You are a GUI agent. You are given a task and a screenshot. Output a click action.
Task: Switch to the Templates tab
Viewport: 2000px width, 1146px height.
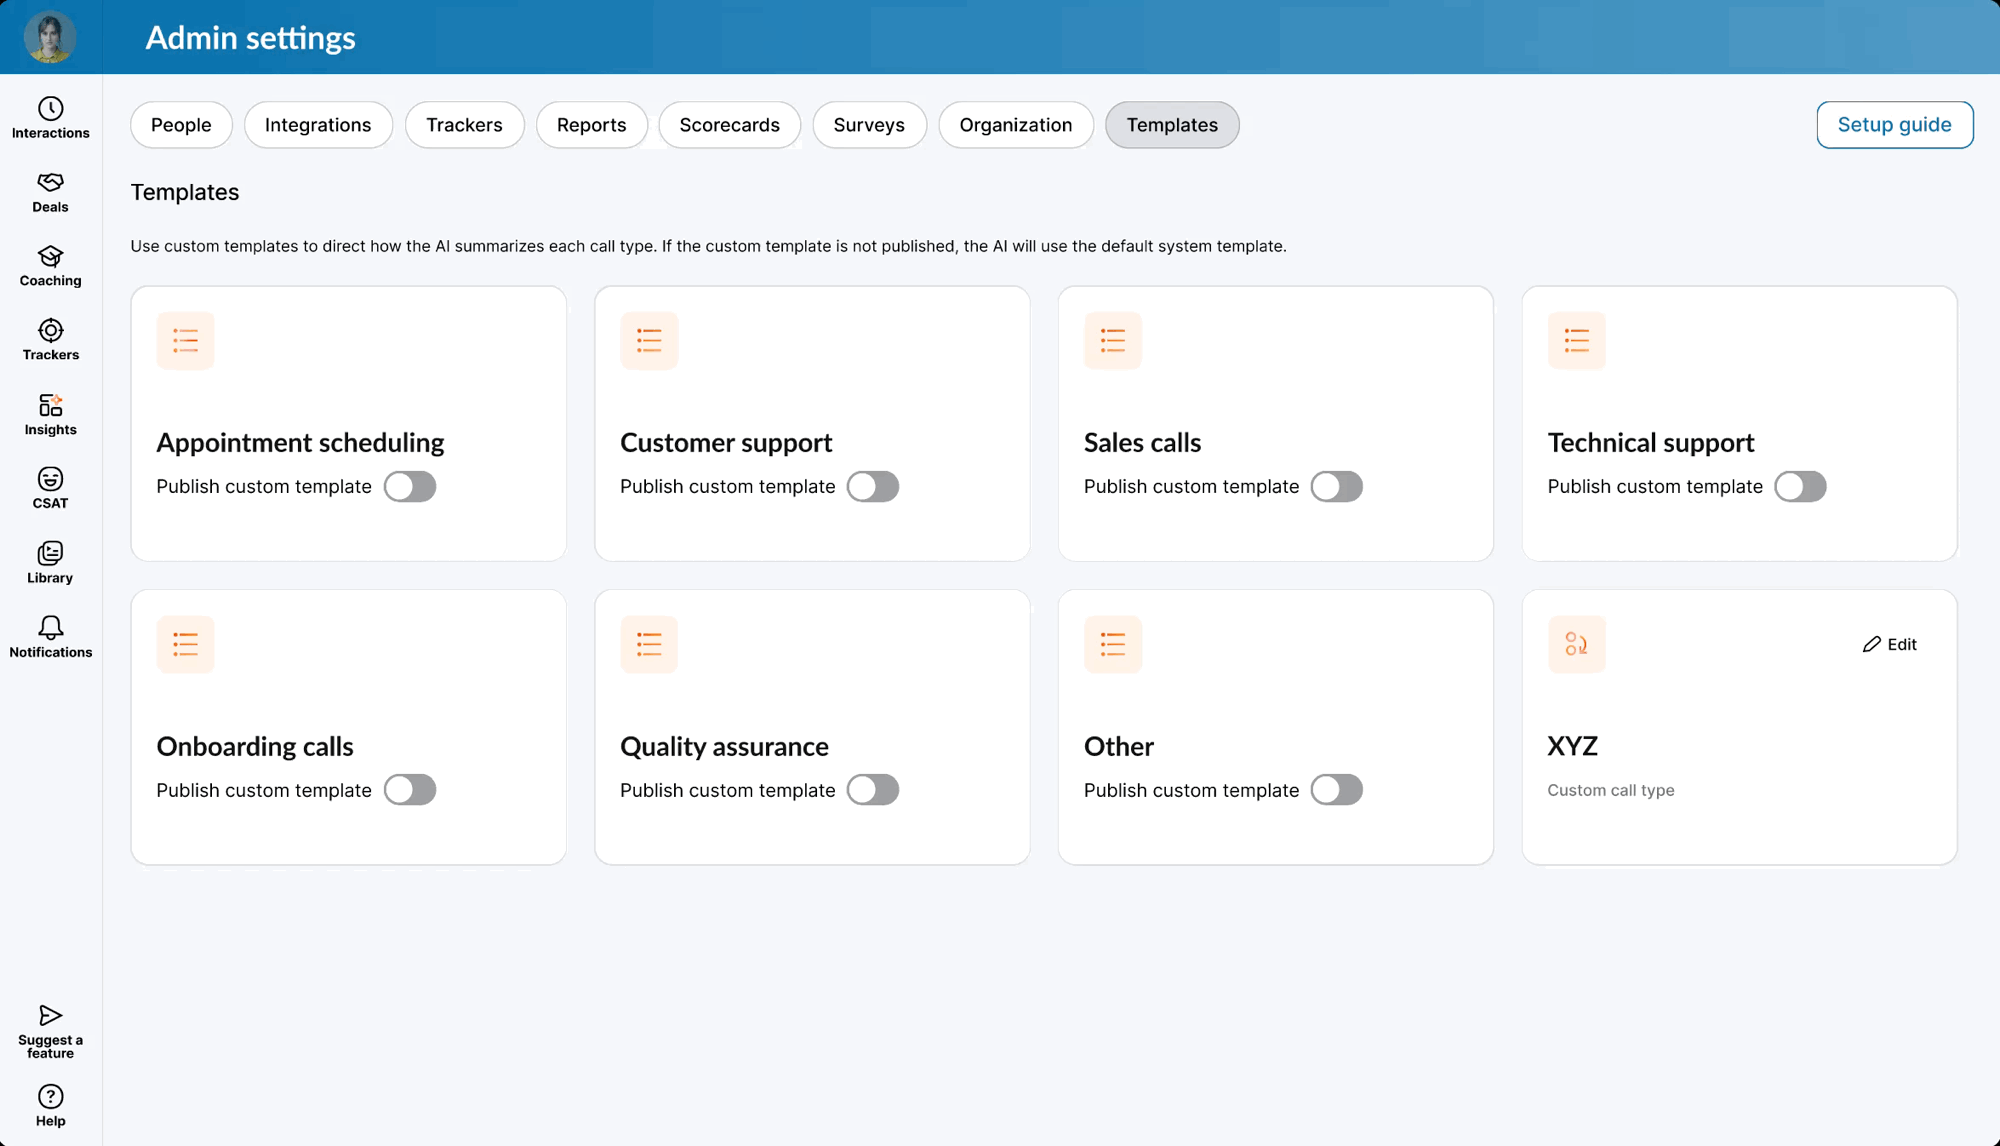1172,124
